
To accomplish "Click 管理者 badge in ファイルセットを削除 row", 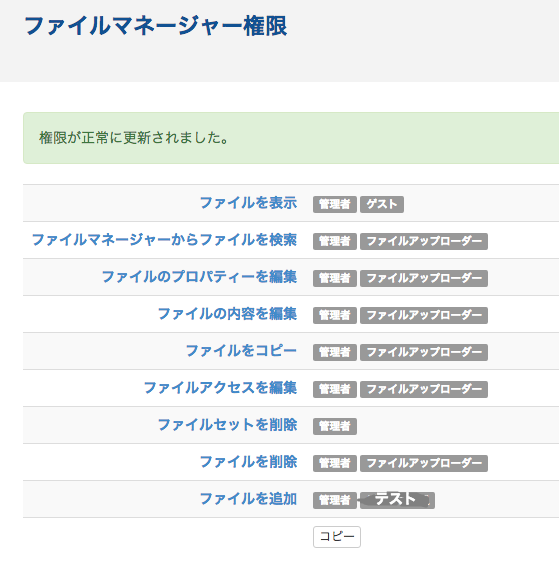I will [x=335, y=426].
